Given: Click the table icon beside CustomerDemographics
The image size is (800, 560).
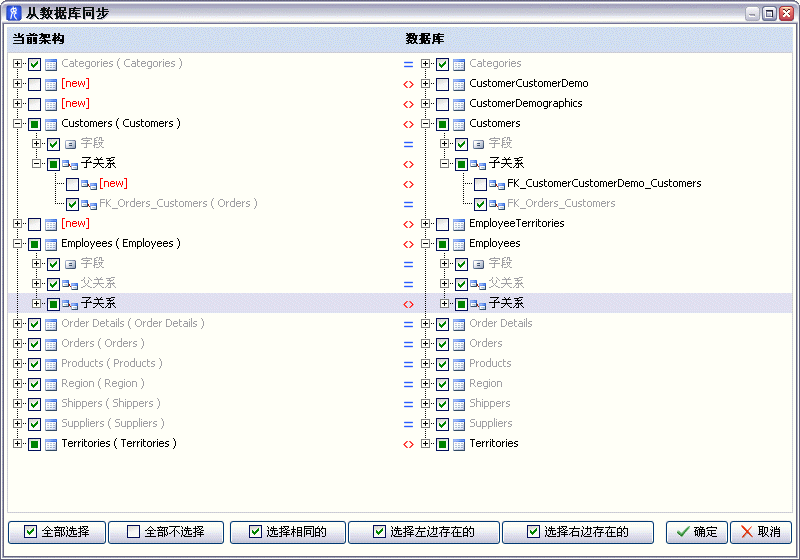Looking at the screenshot, I should click(x=459, y=104).
